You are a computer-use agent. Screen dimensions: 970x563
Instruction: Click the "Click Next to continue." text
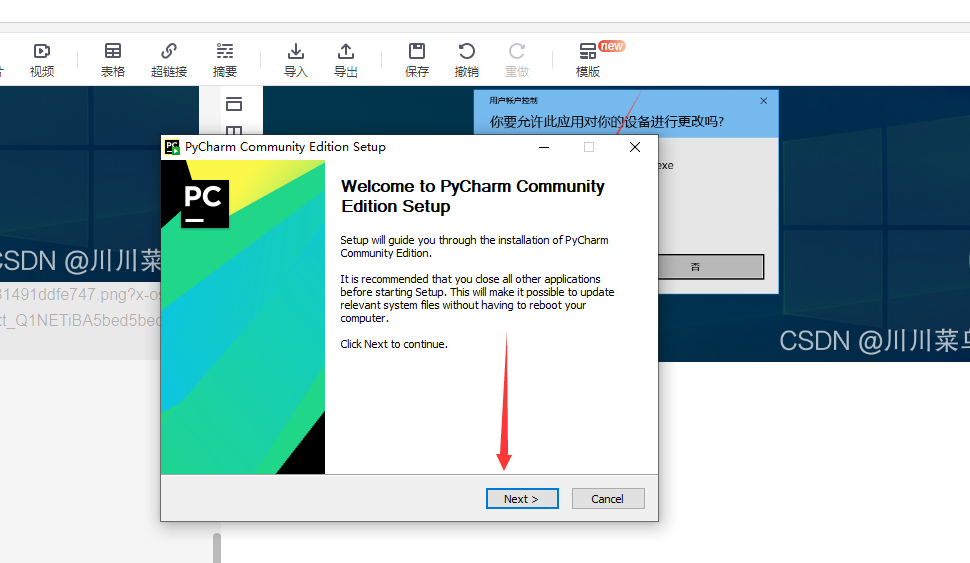[x=394, y=344]
